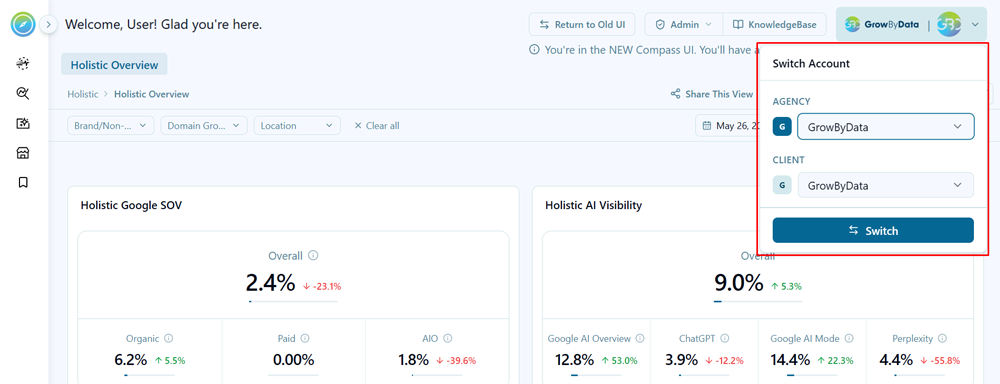Open the Agency GrowByData dropdown
Image resolution: width=1000 pixels, height=384 pixels.
point(885,126)
